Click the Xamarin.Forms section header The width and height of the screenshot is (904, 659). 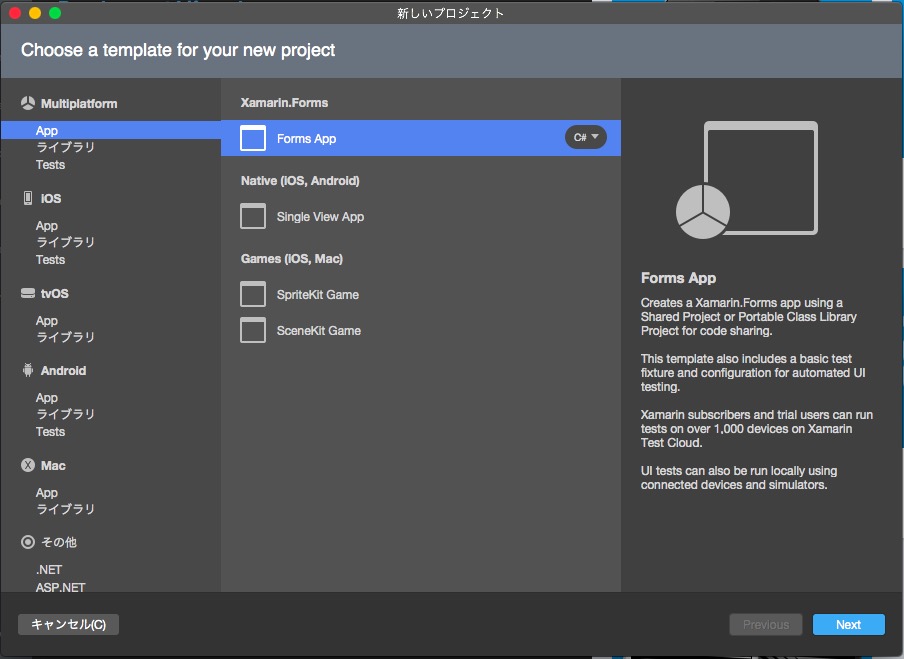[x=284, y=103]
